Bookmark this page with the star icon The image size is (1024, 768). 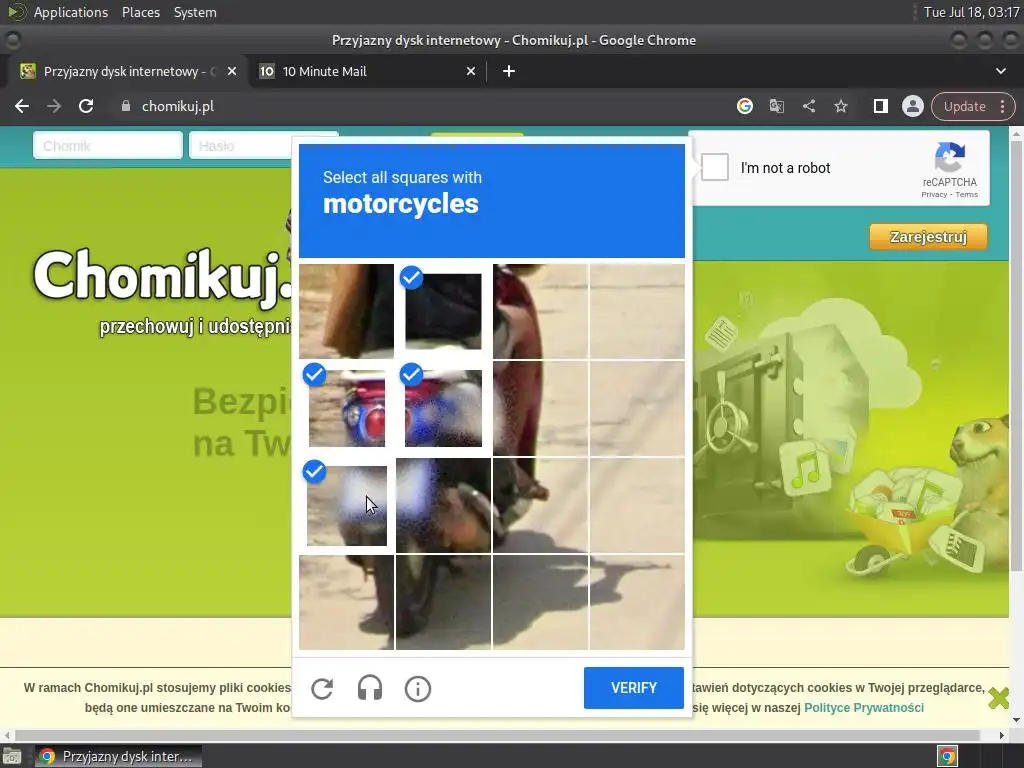(x=840, y=106)
